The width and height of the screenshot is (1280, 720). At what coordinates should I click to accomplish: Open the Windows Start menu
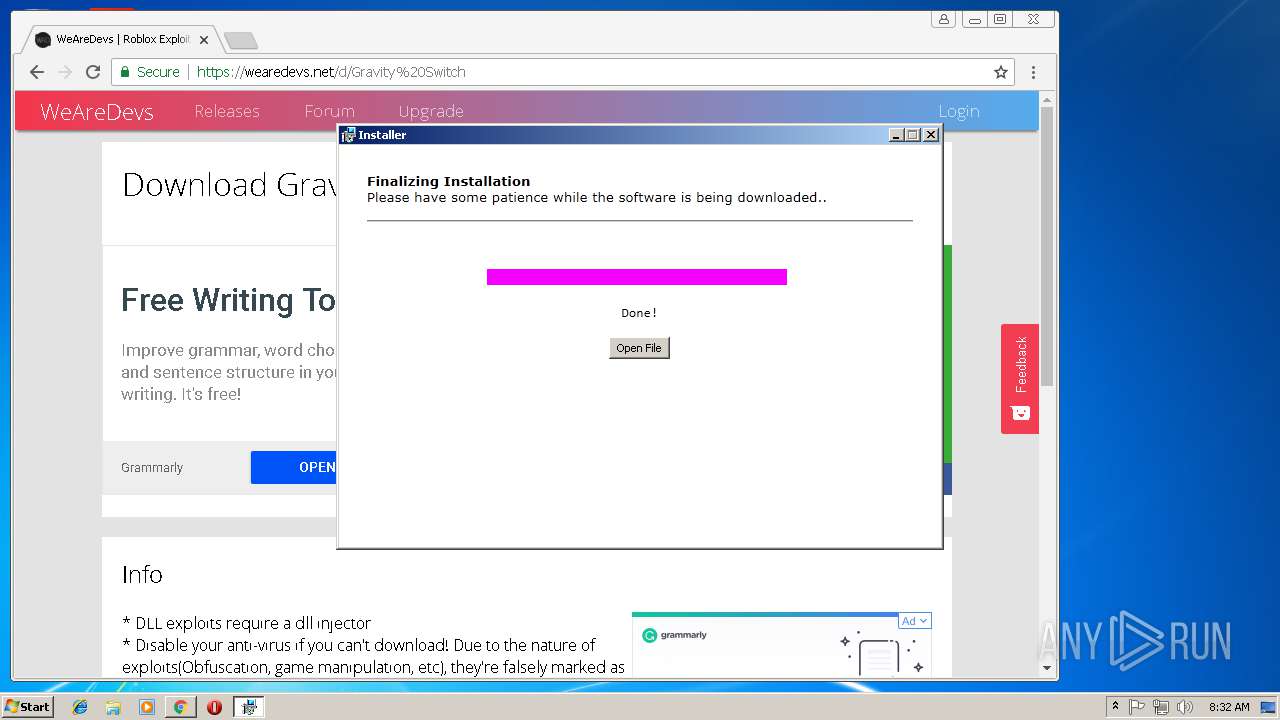[x=28, y=706]
